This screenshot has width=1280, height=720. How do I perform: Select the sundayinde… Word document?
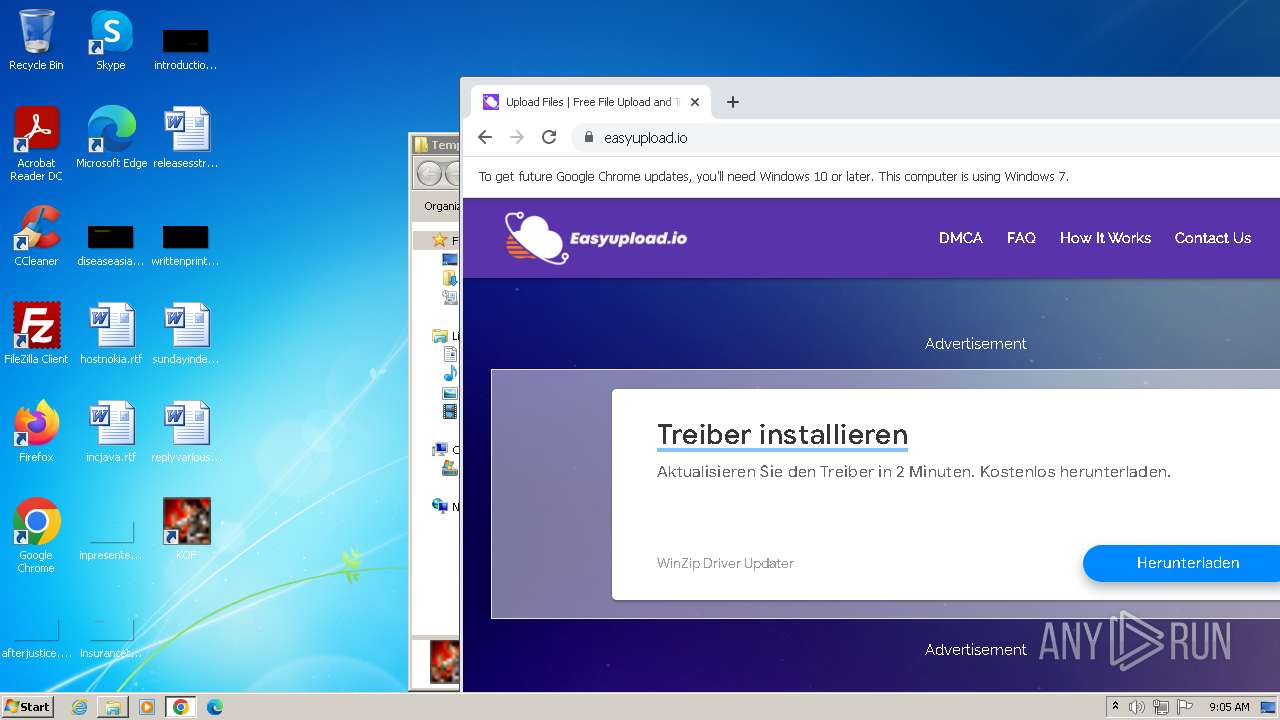186,334
